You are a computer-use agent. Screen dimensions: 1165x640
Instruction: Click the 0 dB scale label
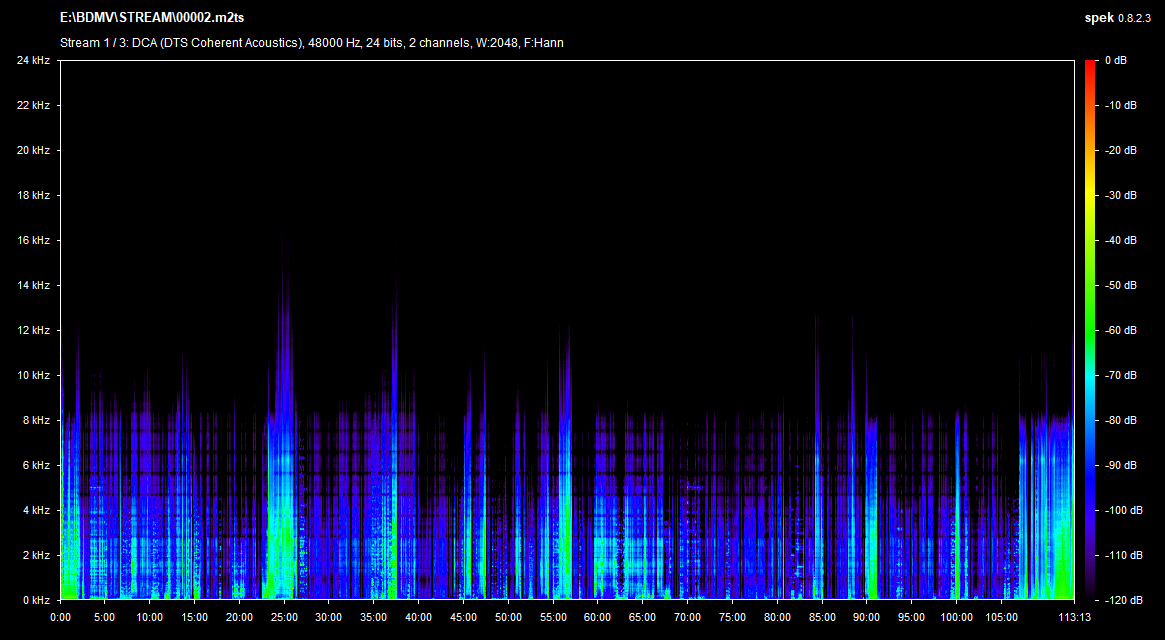pos(1116,61)
